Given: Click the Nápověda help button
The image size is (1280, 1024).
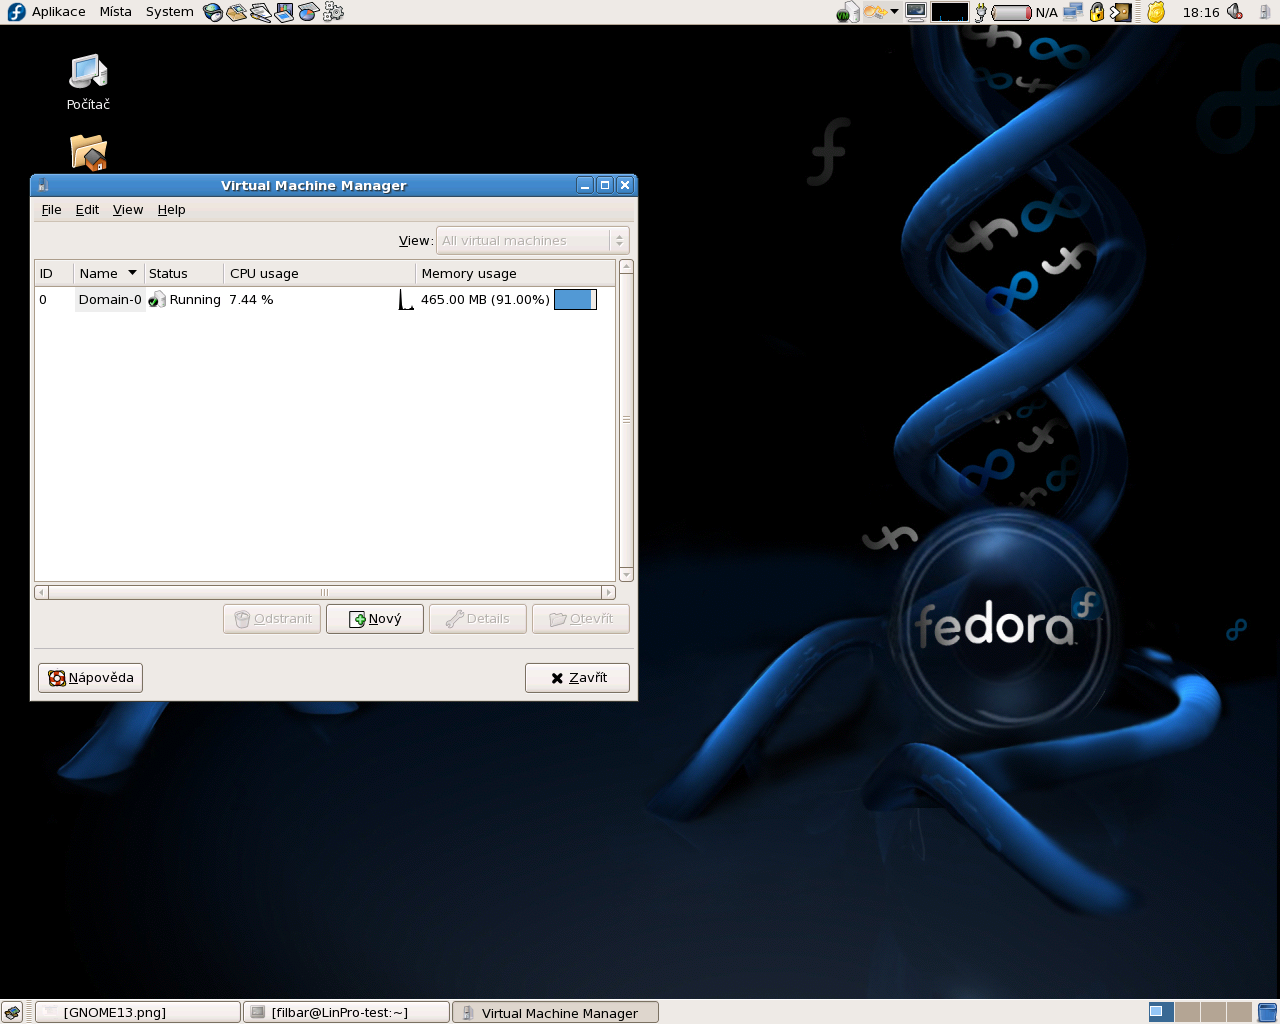Looking at the screenshot, I should 91,678.
